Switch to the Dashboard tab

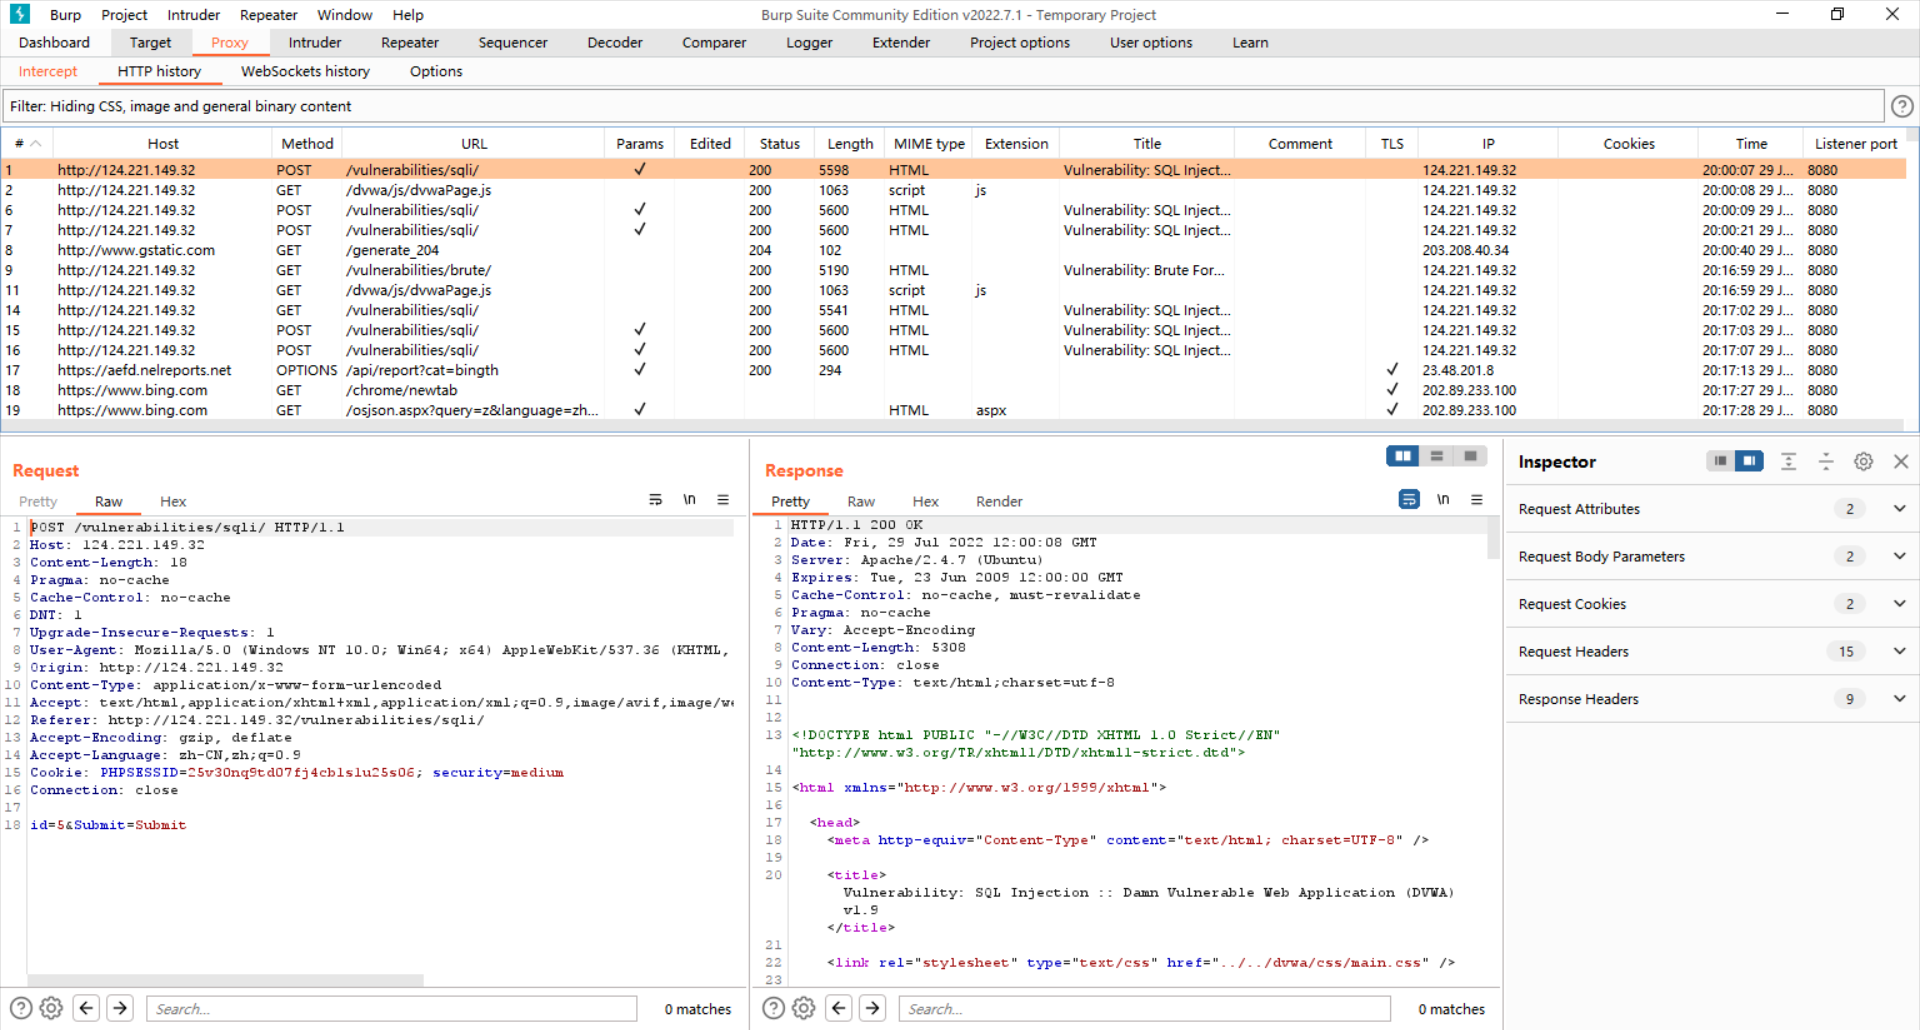click(x=54, y=43)
